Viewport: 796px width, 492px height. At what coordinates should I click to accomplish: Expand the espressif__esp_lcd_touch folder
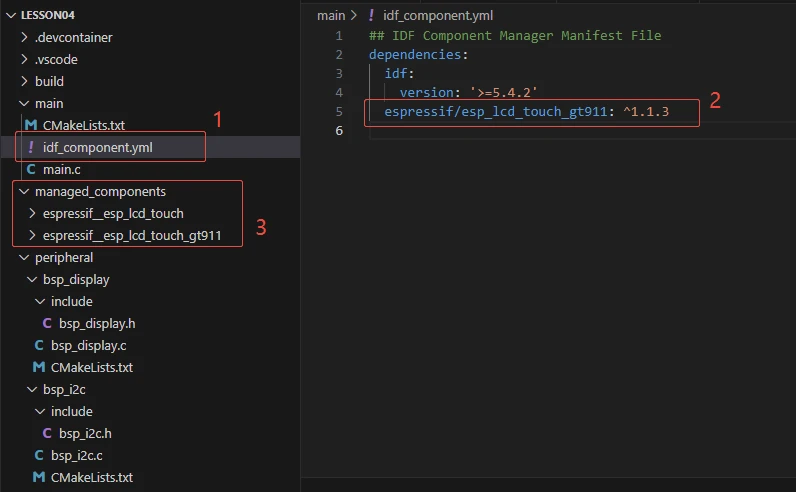[x=33, y=213]
